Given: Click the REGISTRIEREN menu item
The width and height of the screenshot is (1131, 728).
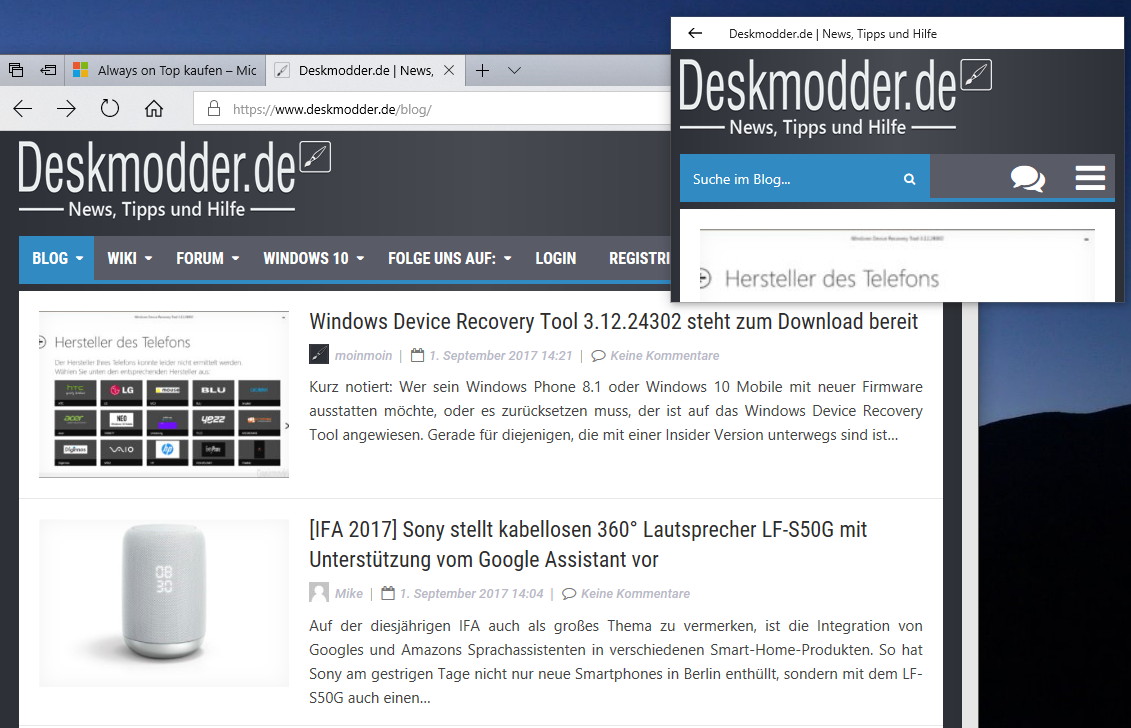Looking at the screenshot, I should [x=639, y=258].
